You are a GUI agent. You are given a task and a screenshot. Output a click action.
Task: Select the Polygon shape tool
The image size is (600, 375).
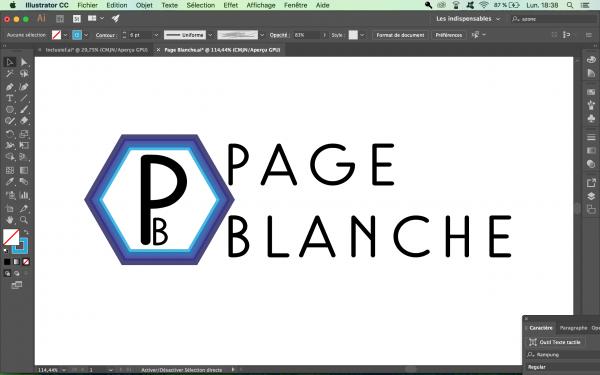click(x=10, y=109)
